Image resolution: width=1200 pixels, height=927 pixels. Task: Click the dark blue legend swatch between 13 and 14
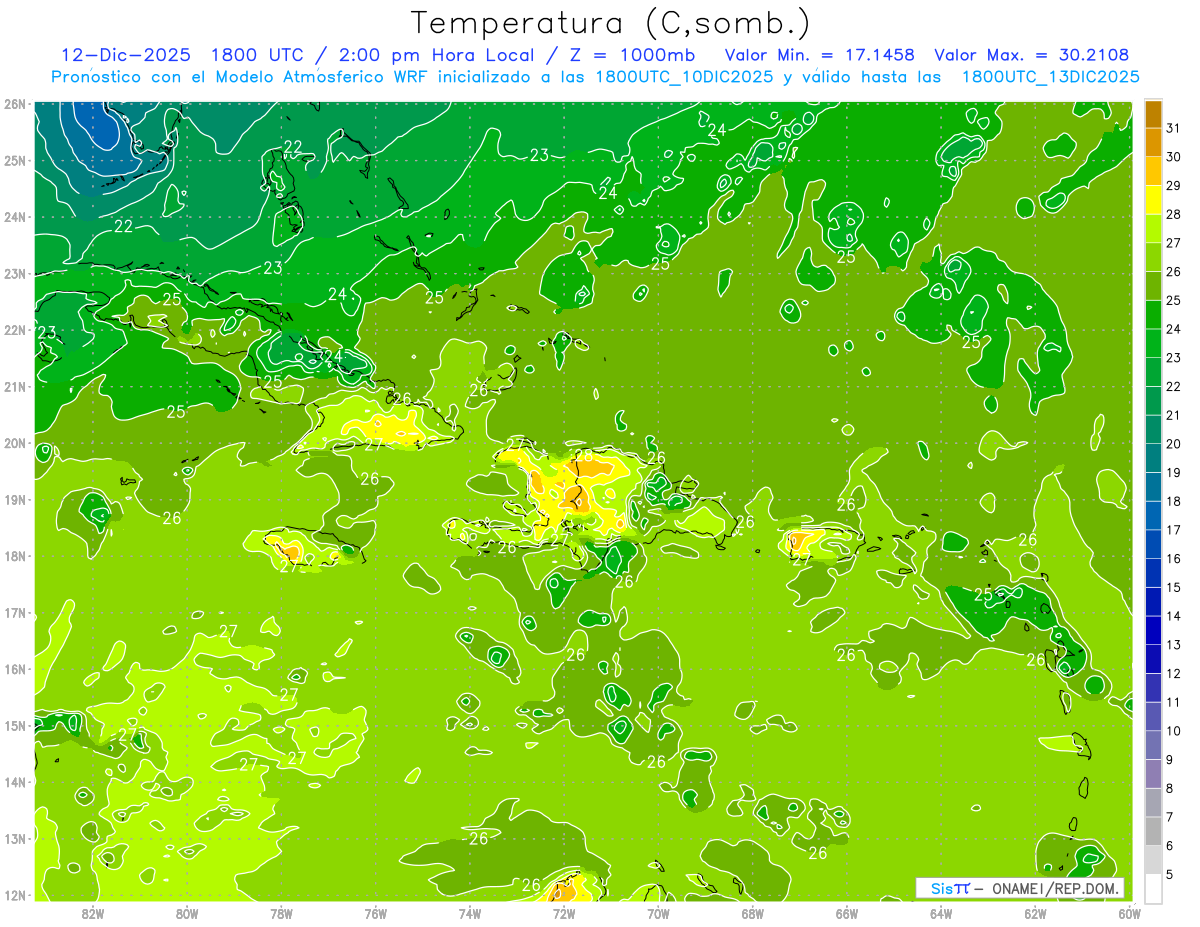[1153, 630]
